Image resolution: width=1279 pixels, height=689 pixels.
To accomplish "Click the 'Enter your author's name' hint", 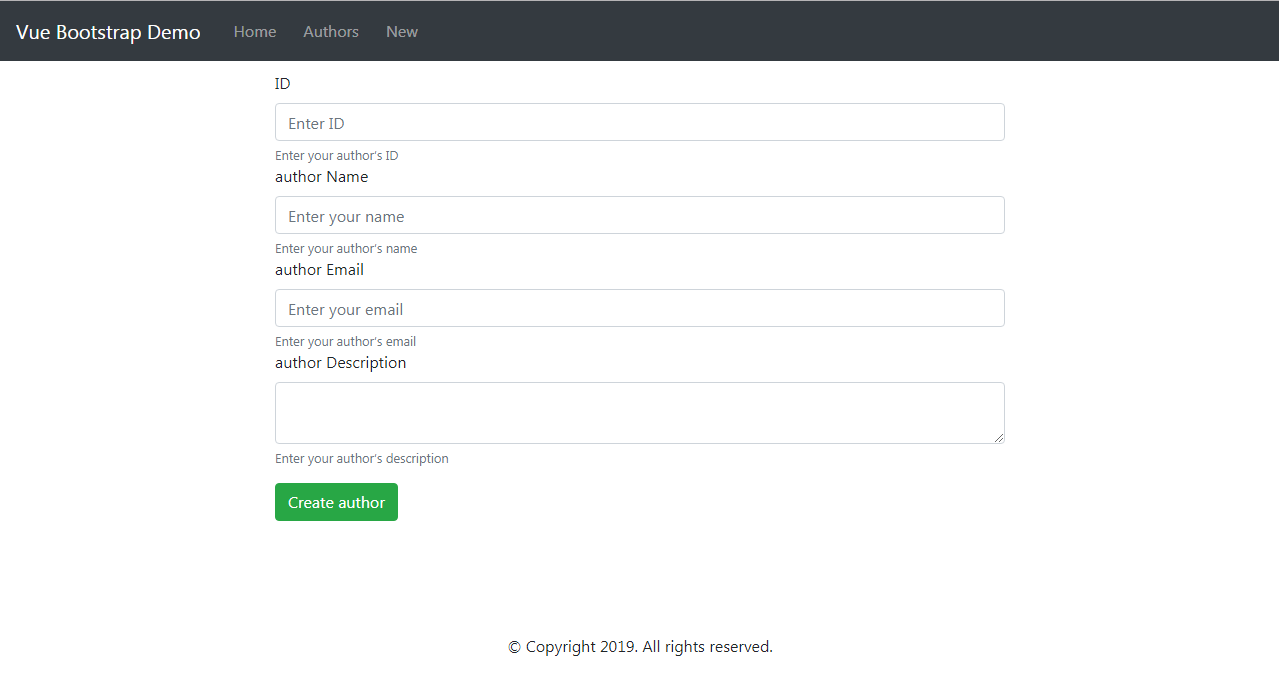I will 346,249.
